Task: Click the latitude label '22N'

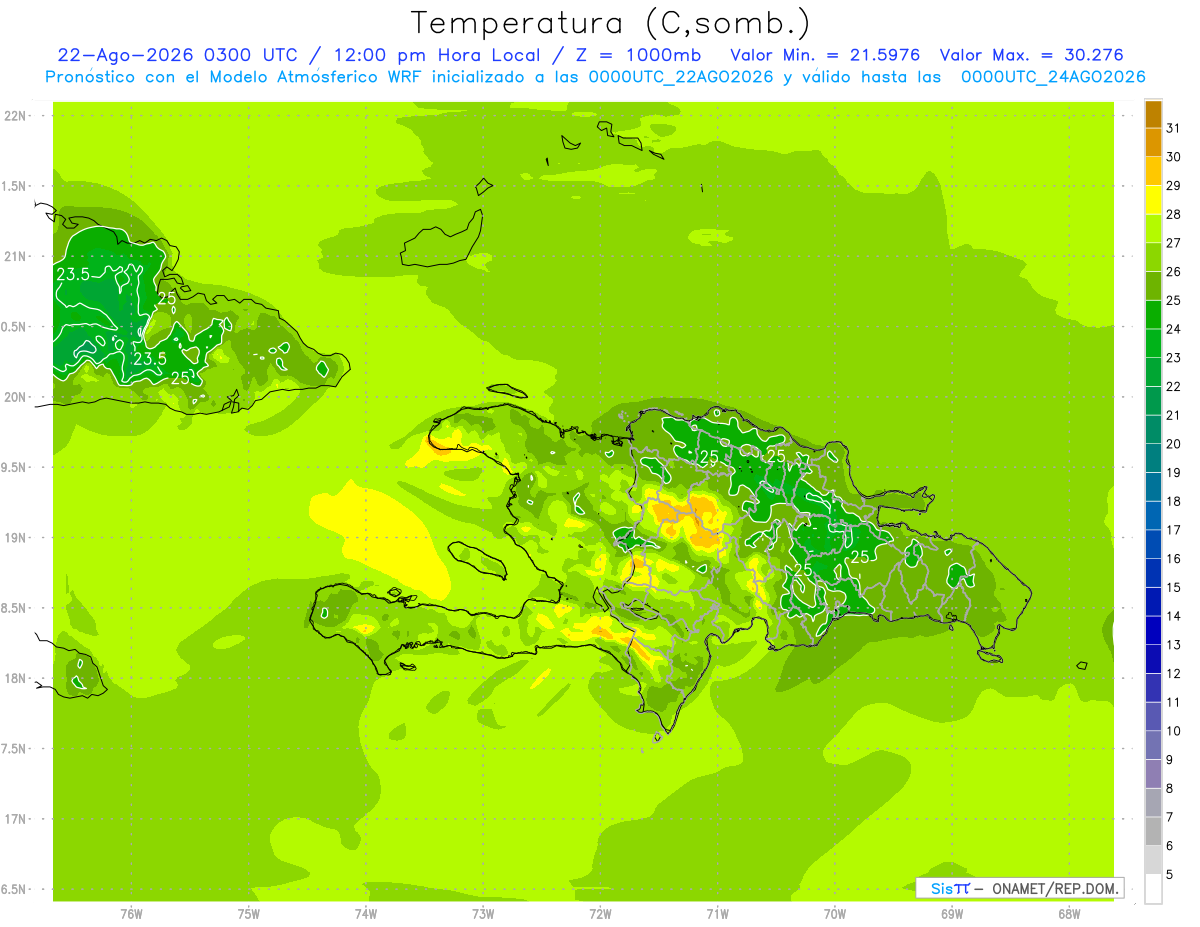Action: (x=16, y=116)
